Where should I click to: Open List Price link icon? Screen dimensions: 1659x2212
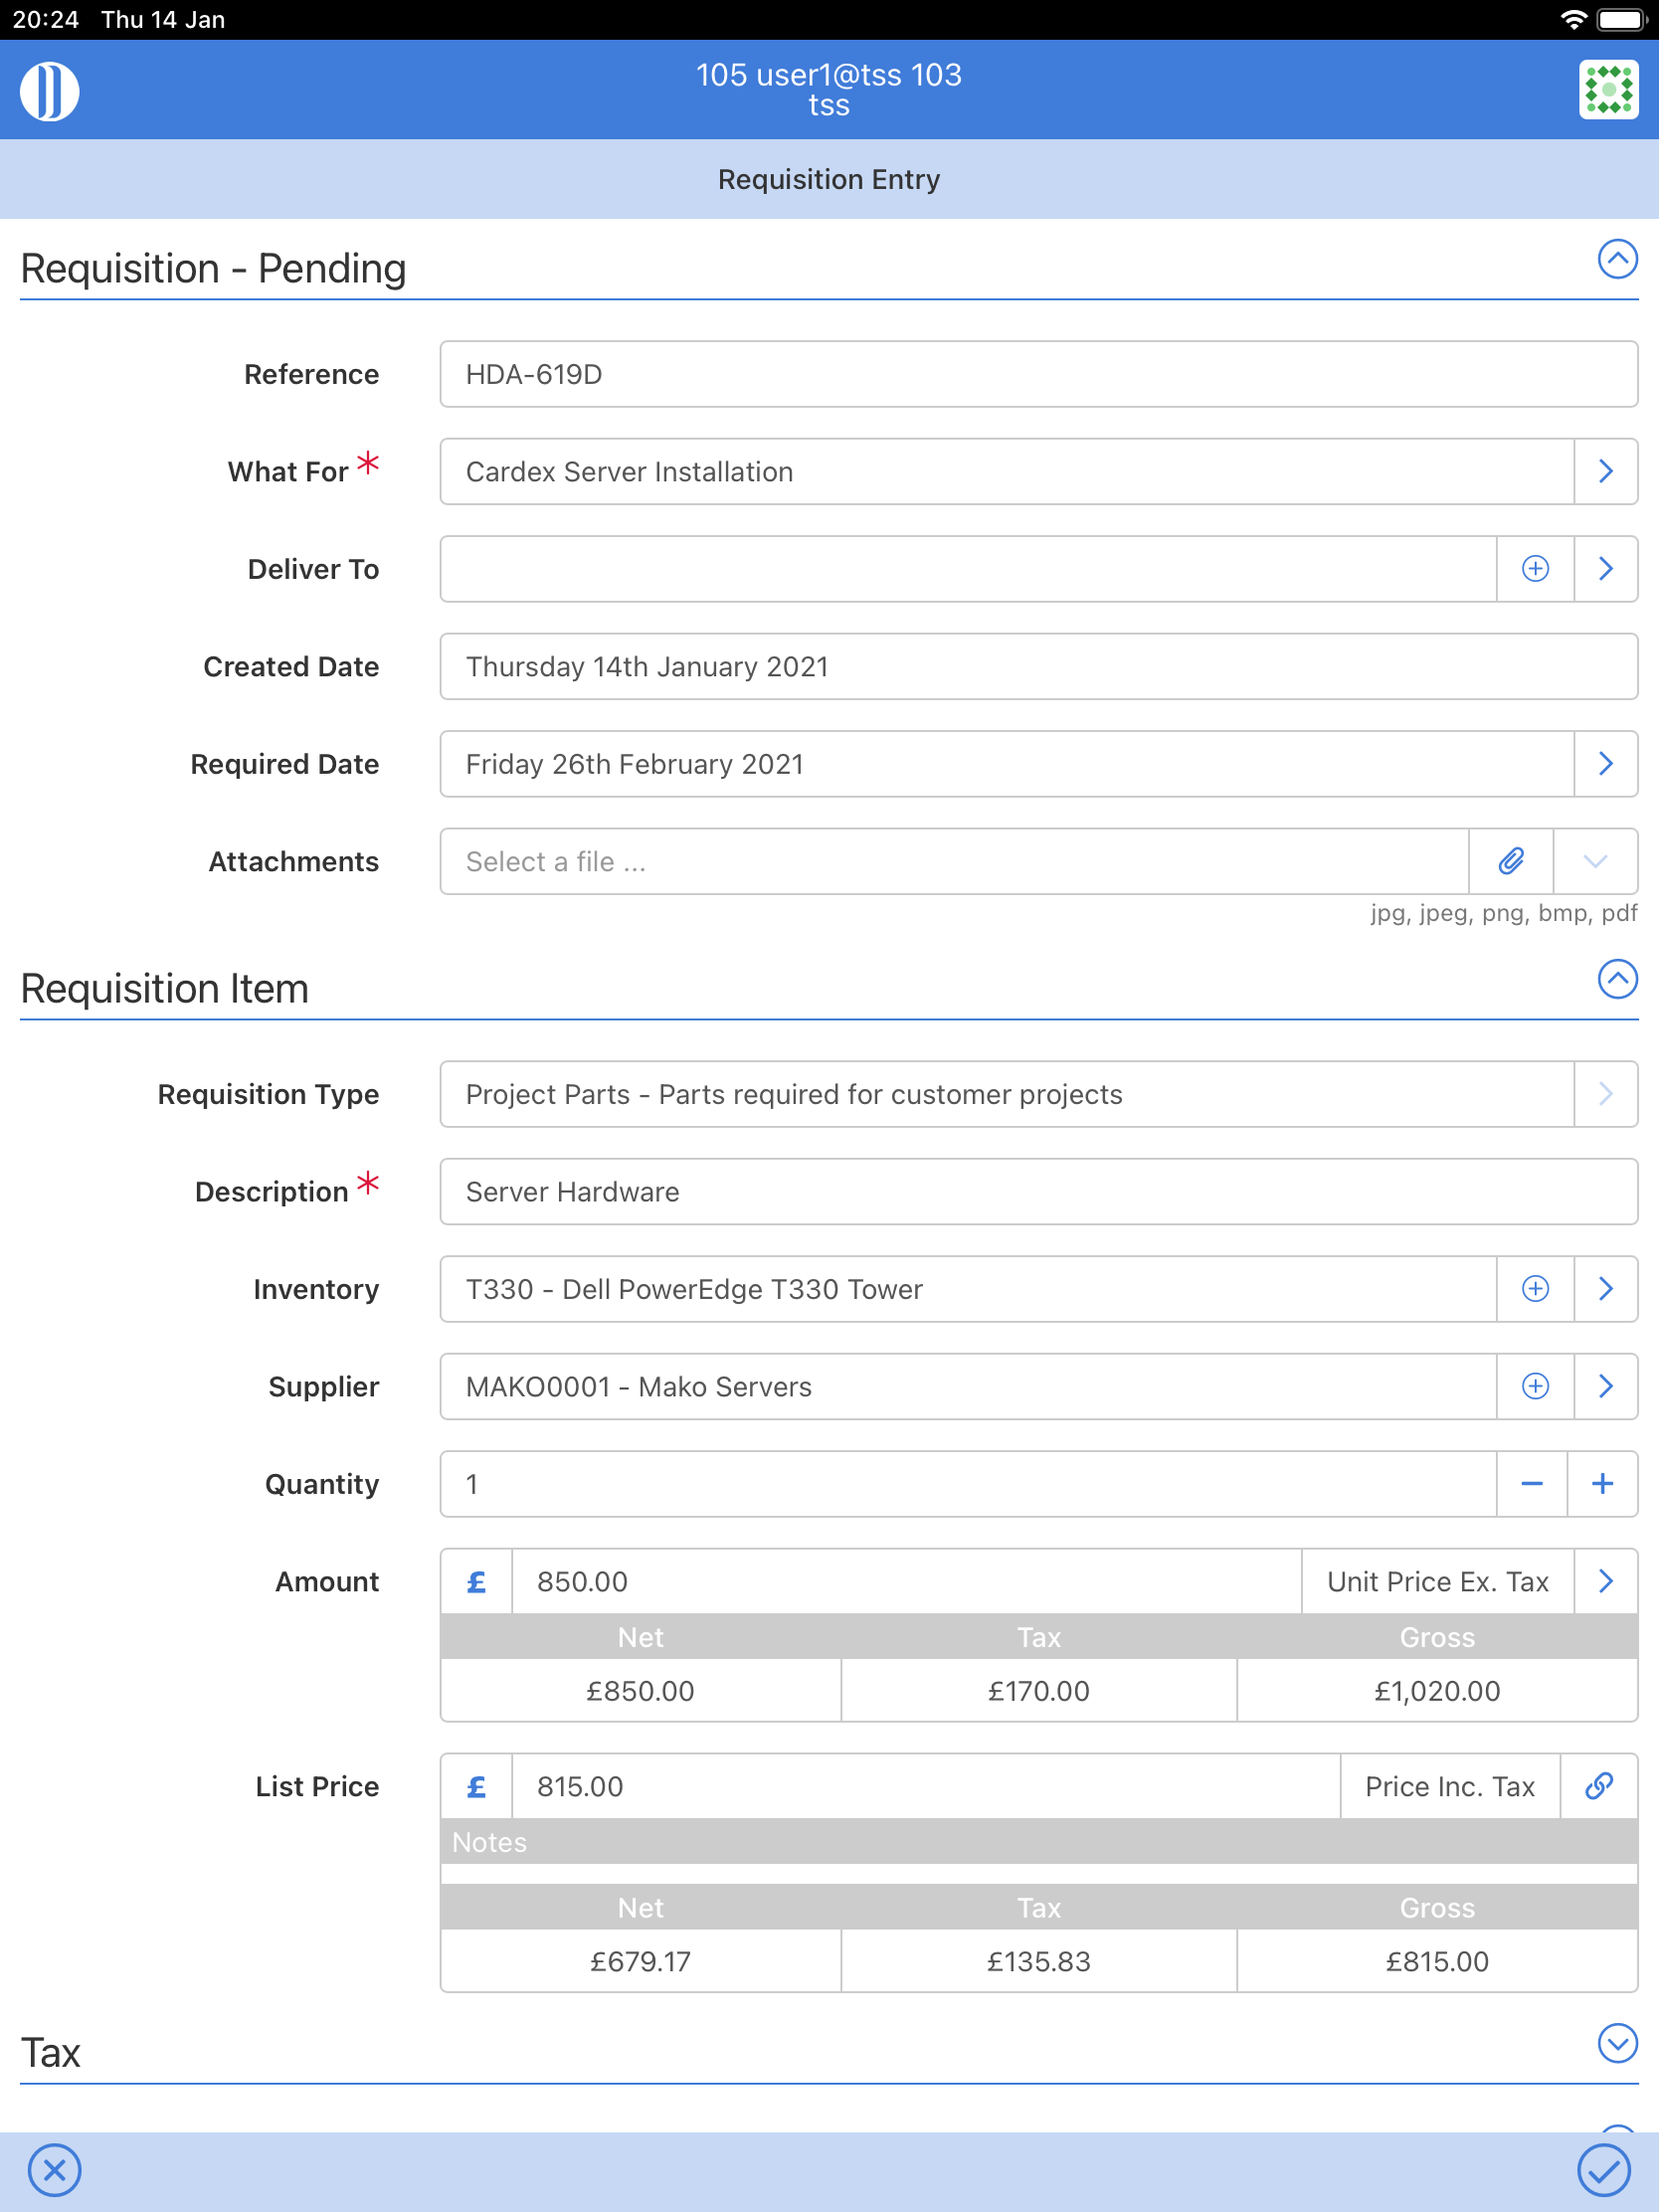pyautogui.click(x=1599, y=1786)
